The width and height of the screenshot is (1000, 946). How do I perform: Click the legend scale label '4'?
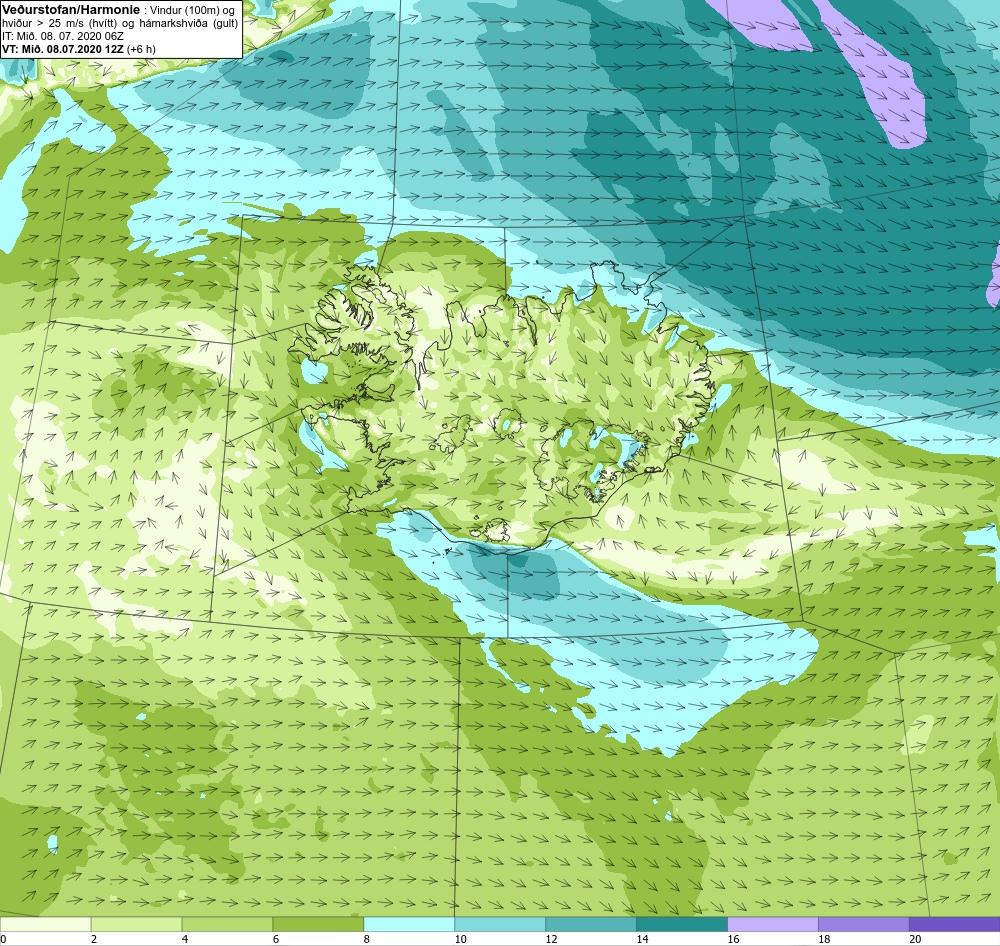[185, 939]
